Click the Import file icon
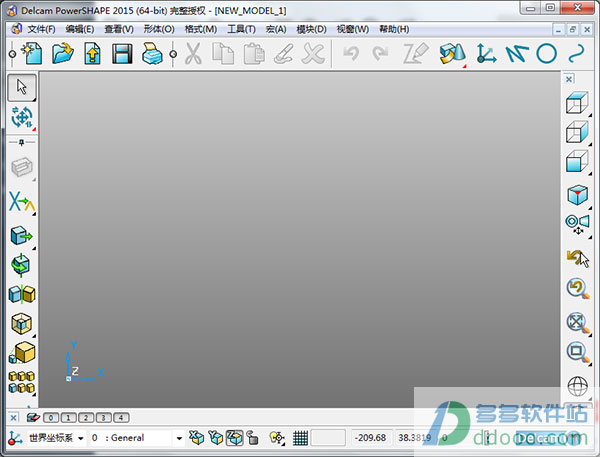The width and height of the screenshot is (600, 457). [x=92, y=54]
